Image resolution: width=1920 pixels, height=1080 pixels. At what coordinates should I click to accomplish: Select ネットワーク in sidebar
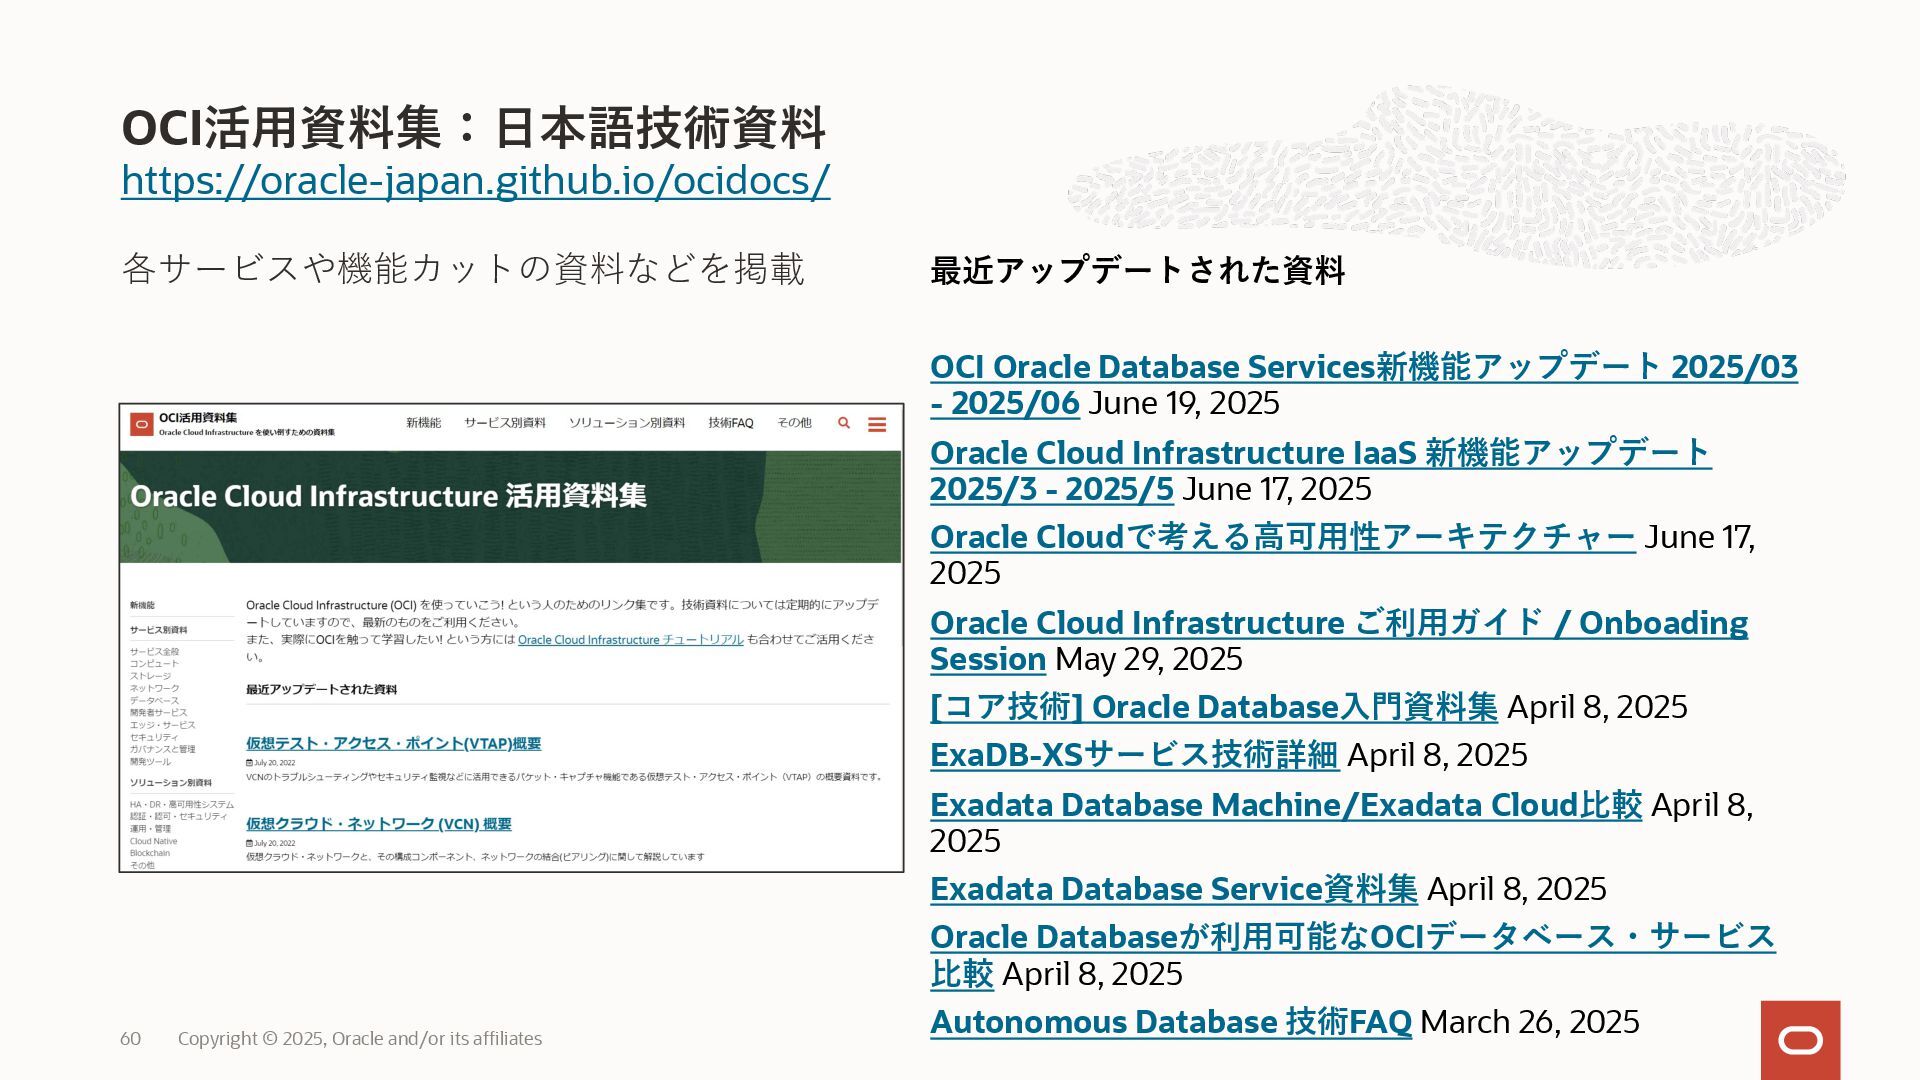click(x=154, y=688)
